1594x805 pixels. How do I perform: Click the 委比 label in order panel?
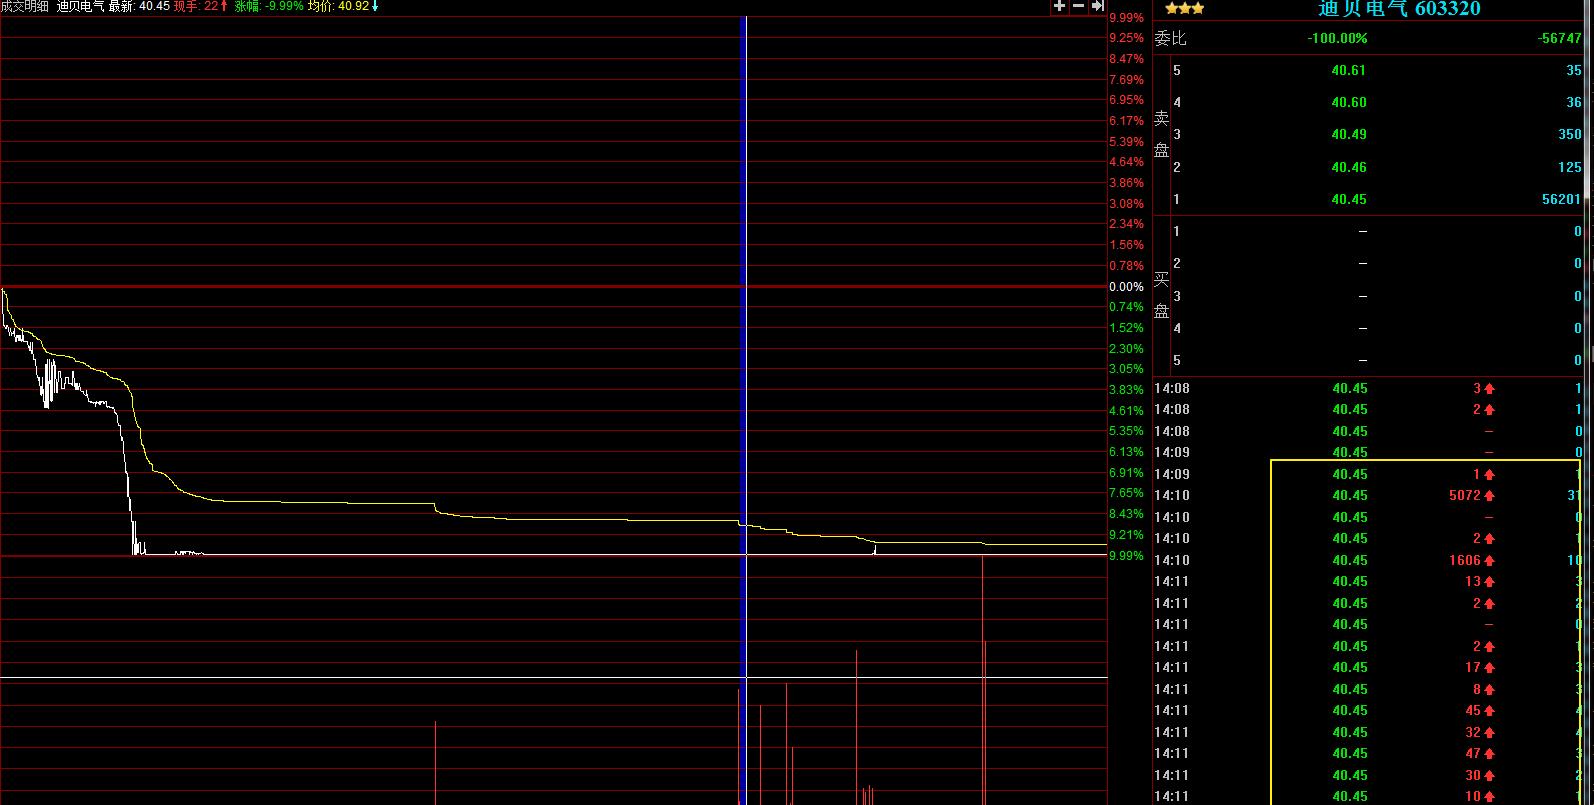[x=1170, y=38]
